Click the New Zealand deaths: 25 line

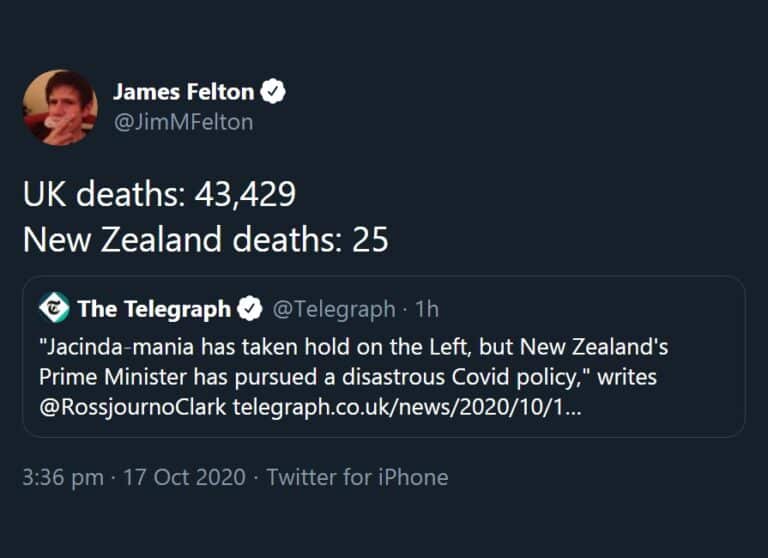pyautogui.click(x=205, y=240)
